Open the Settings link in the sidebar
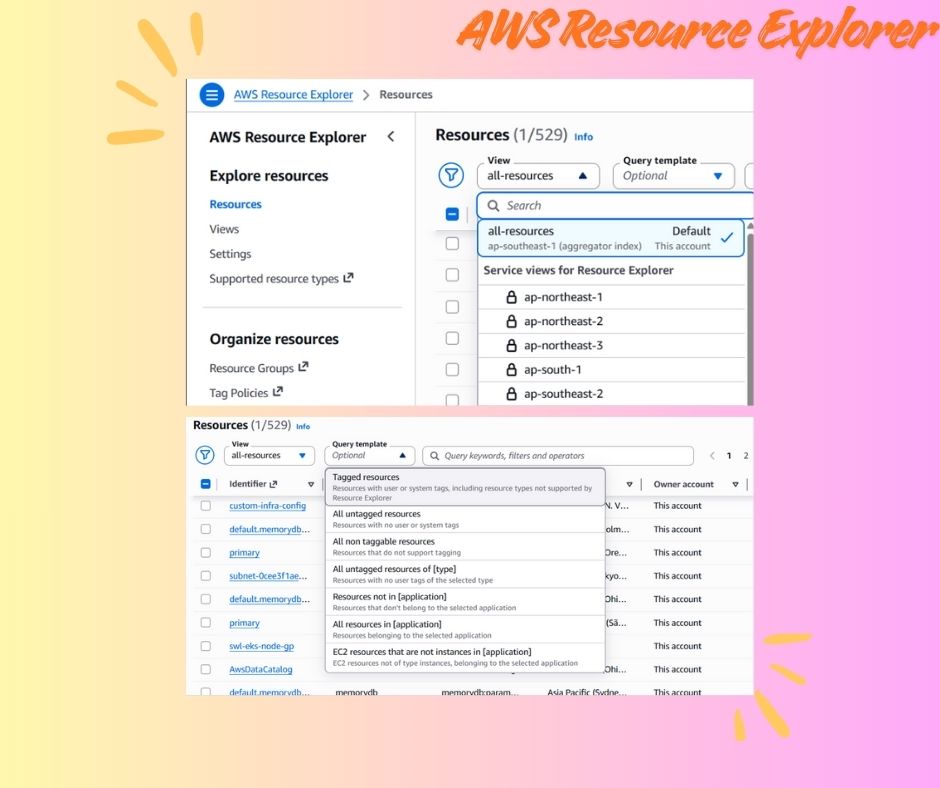 click(x=230, y=254)
